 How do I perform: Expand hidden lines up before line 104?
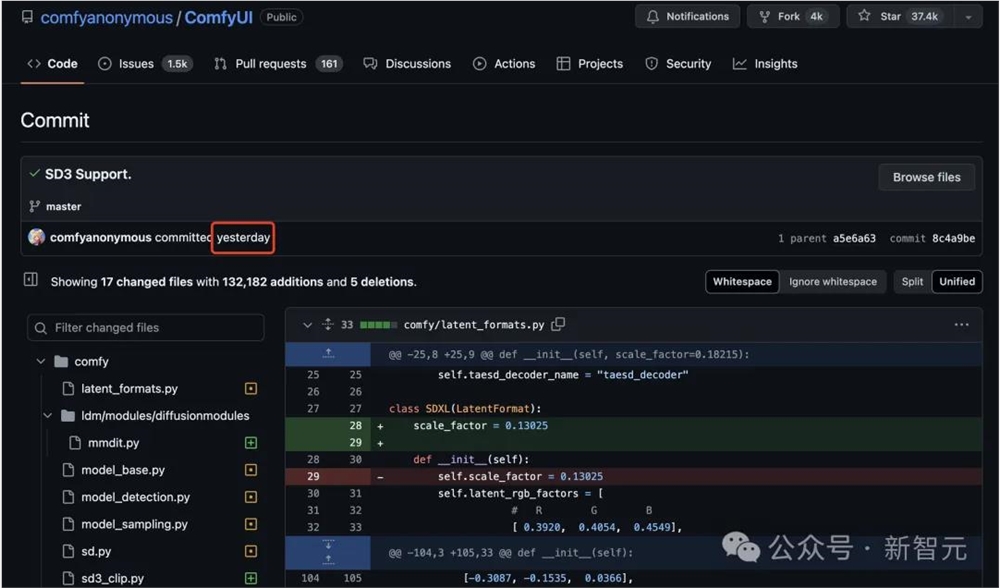pos(328,561)
